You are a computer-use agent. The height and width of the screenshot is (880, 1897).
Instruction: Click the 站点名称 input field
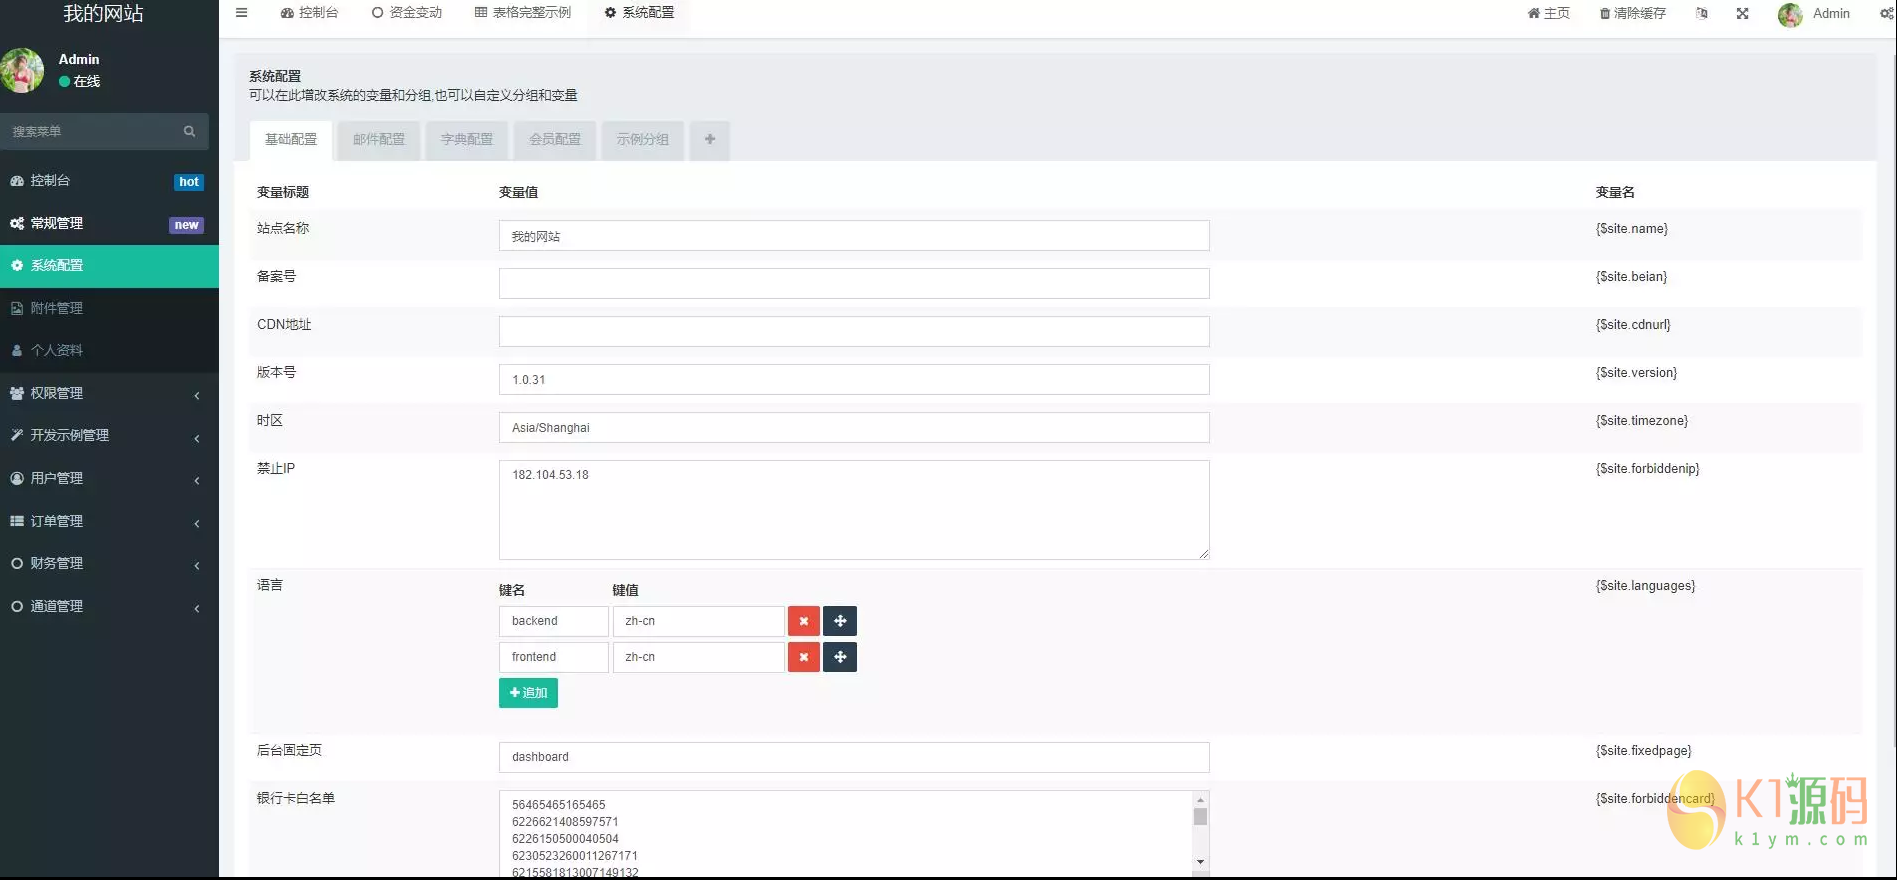coord(854,236)
